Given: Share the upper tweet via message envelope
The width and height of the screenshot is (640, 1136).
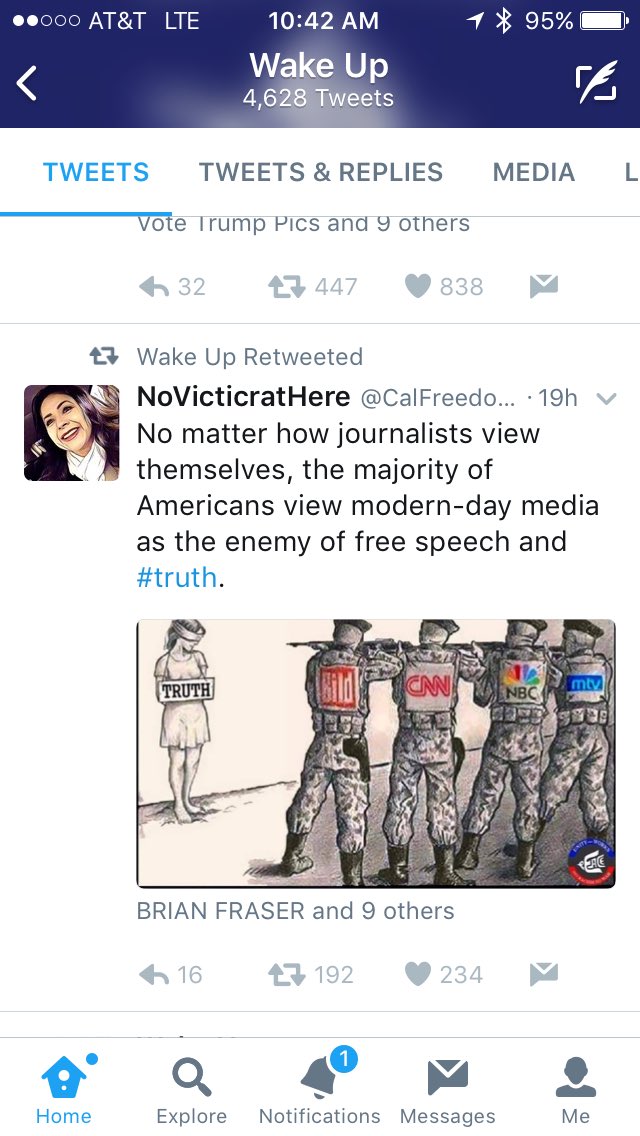Looking at the screenshot, I should click(544, 285).
